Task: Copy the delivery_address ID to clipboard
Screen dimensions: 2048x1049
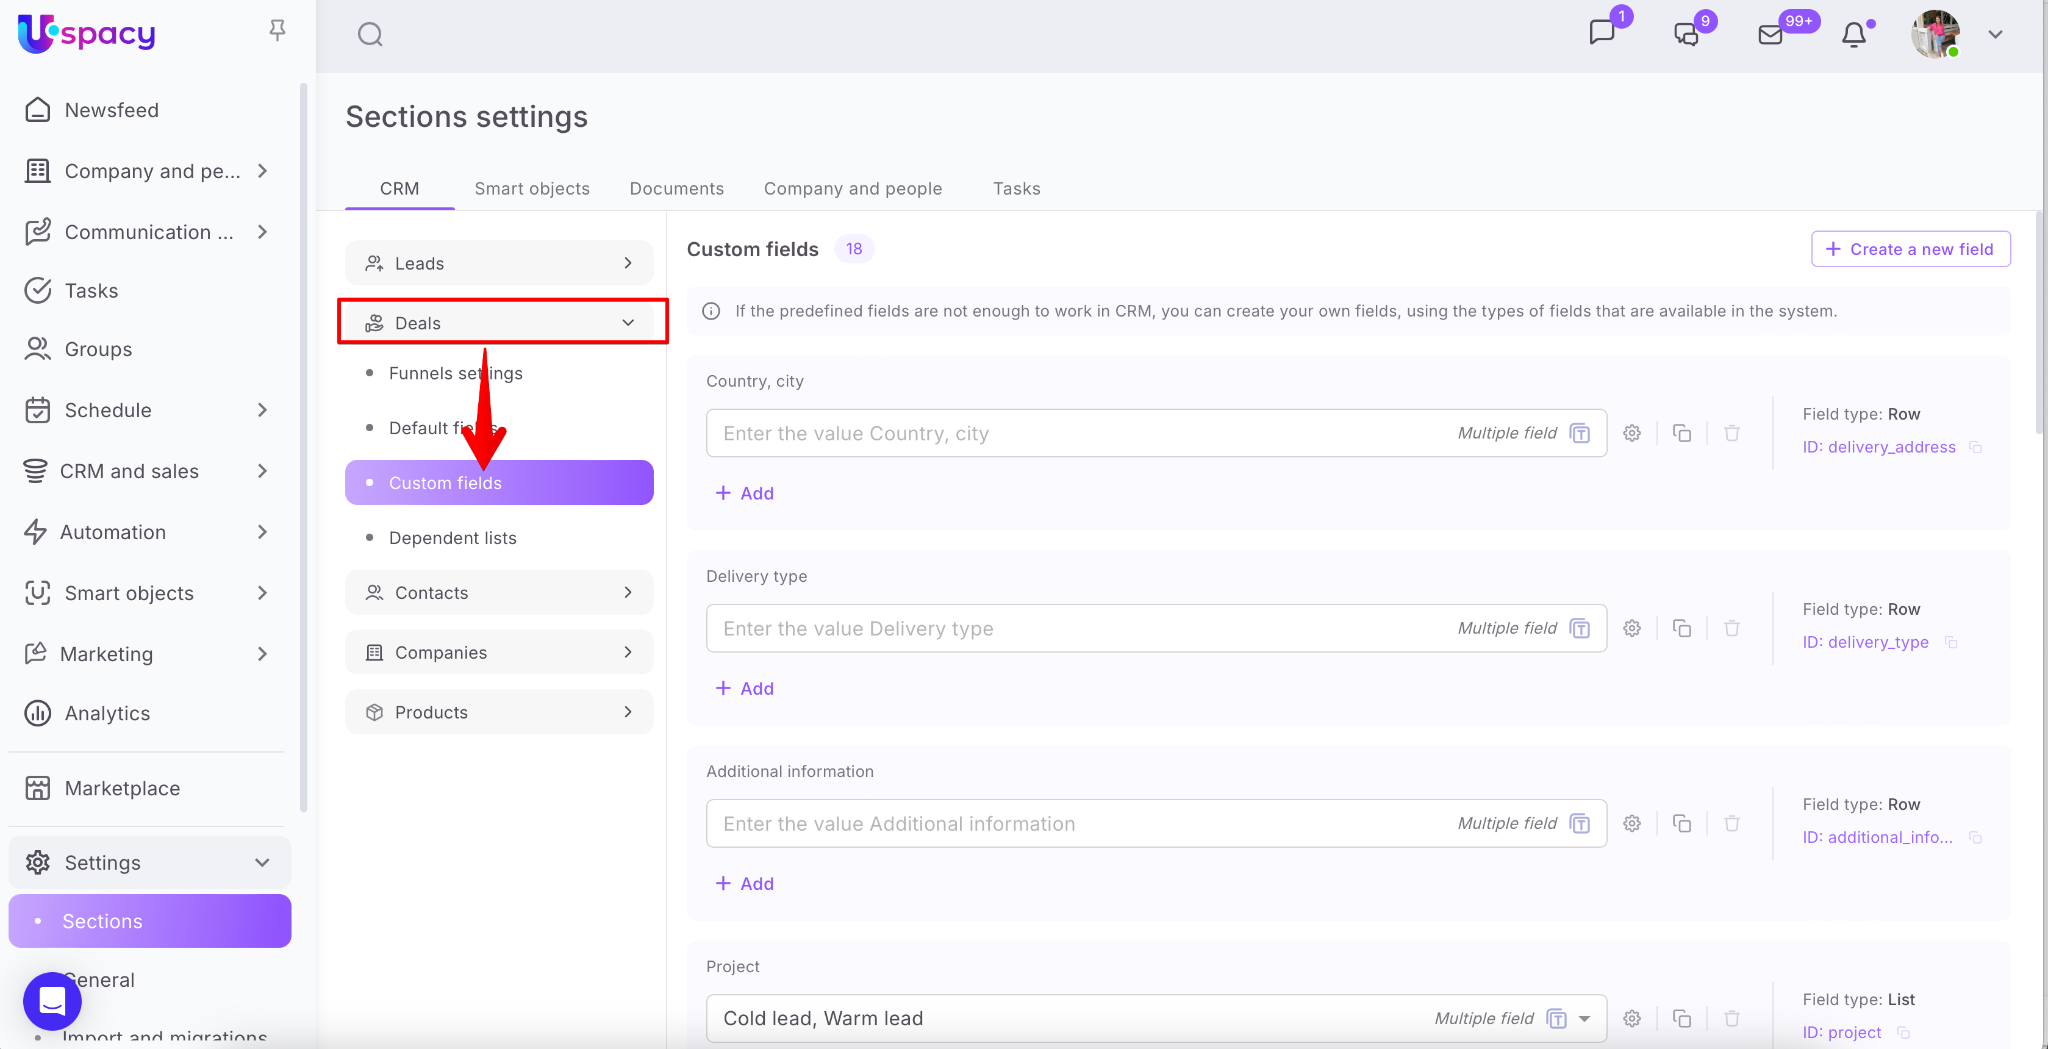Action: [1976, 447]
